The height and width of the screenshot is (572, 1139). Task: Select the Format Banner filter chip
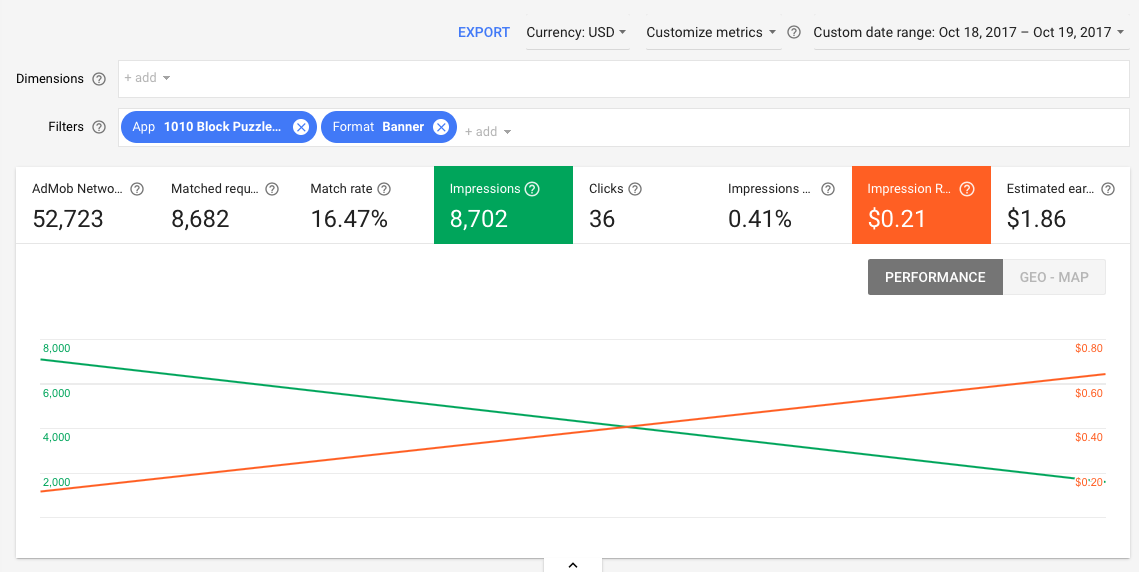(389, 127)
